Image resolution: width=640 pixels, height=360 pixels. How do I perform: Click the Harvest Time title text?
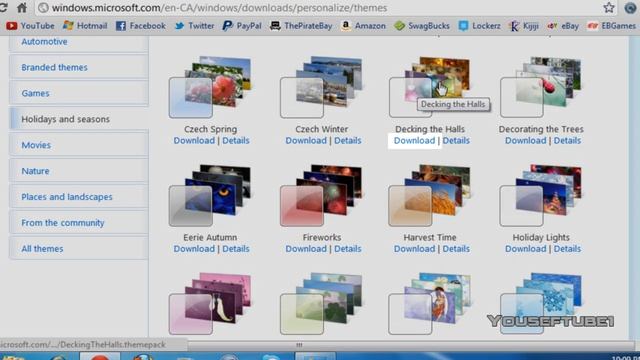point(430,237)
